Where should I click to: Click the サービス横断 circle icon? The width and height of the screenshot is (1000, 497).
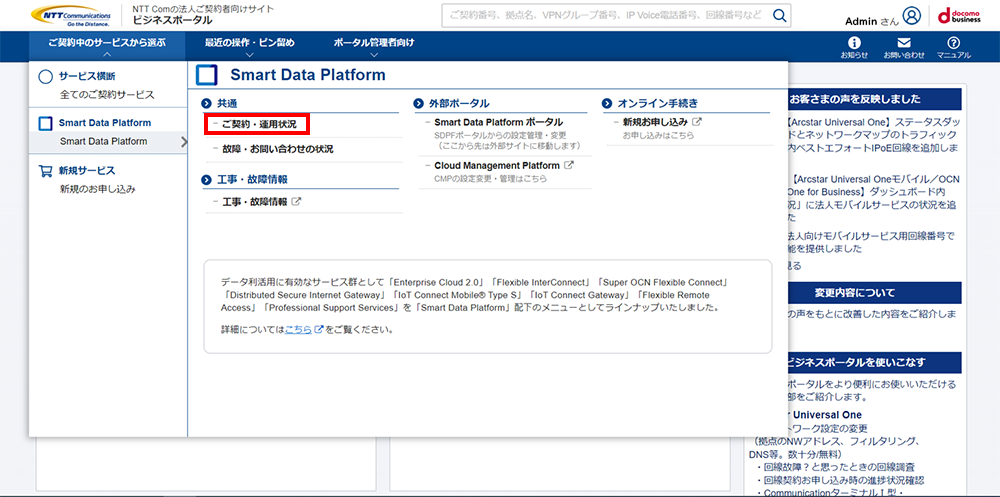(x=45, y=77)
